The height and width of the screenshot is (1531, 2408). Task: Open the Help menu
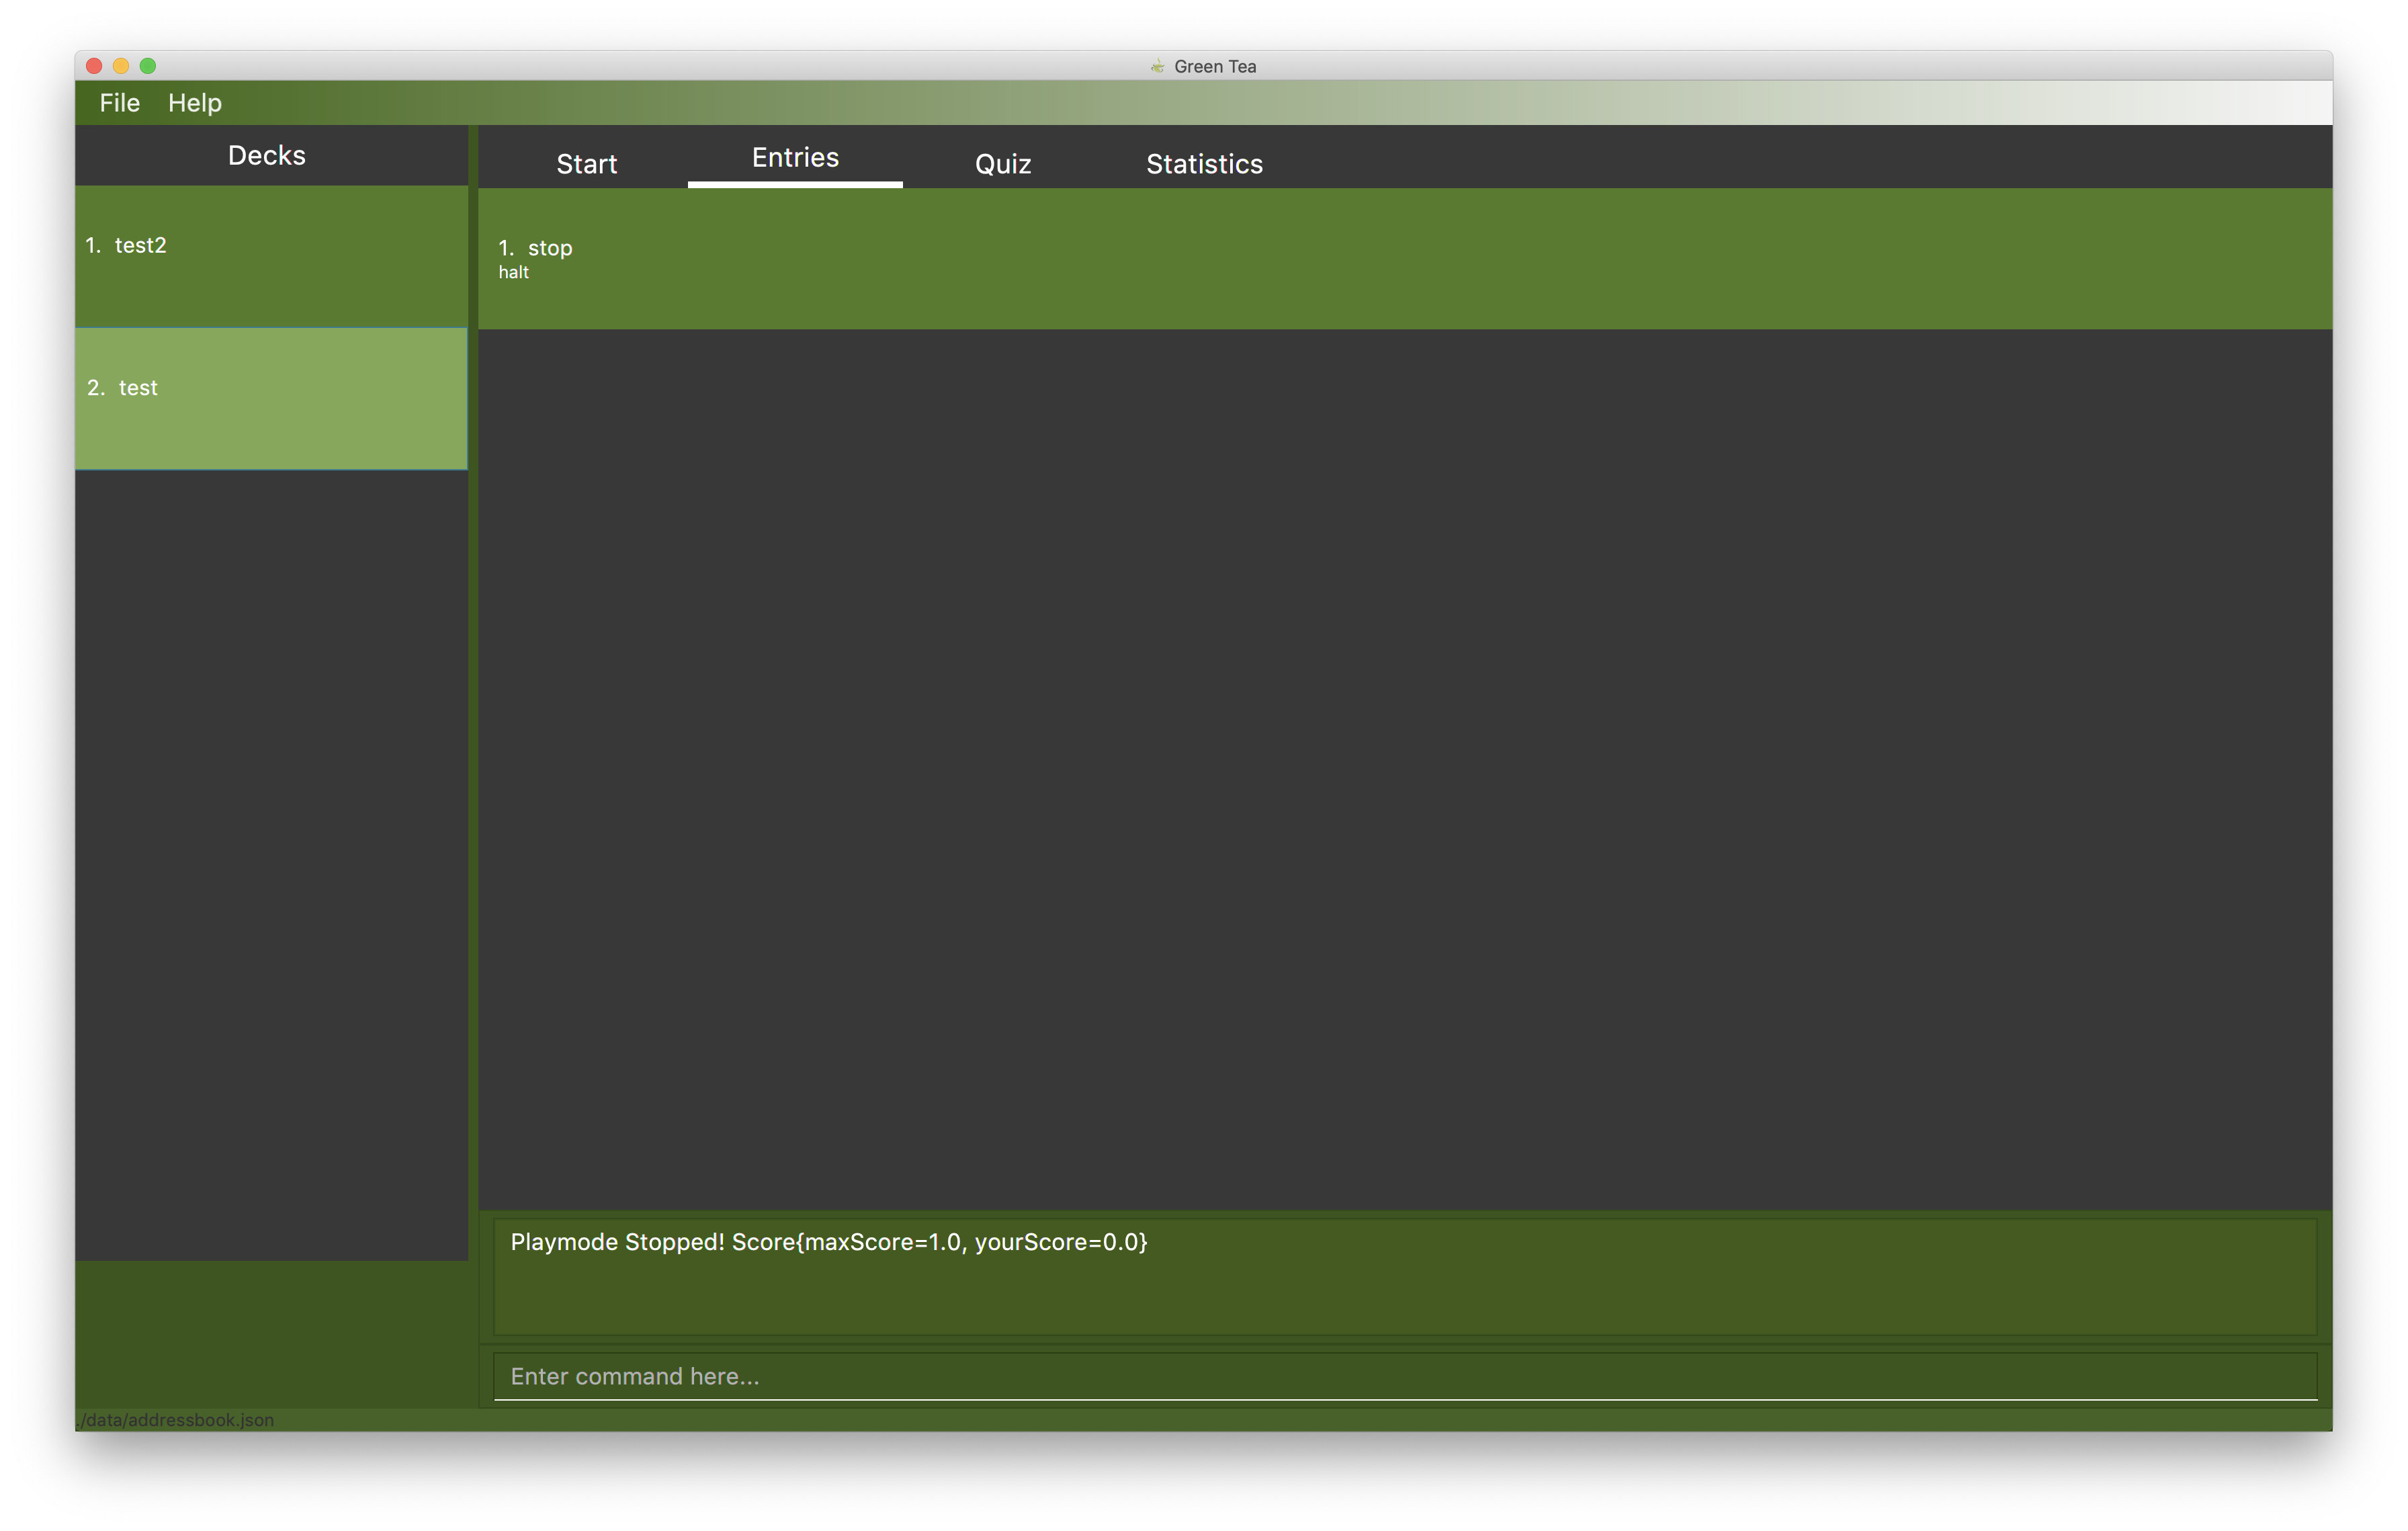[x=194, y=103]
